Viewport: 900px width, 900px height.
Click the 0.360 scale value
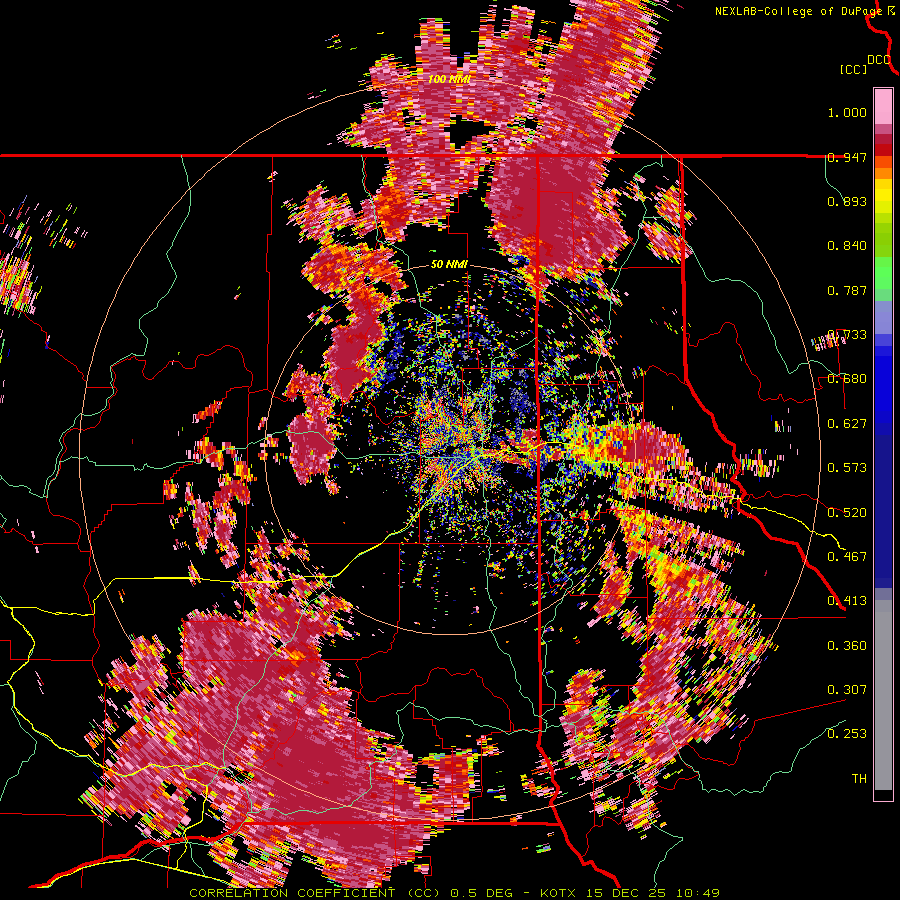847,646
